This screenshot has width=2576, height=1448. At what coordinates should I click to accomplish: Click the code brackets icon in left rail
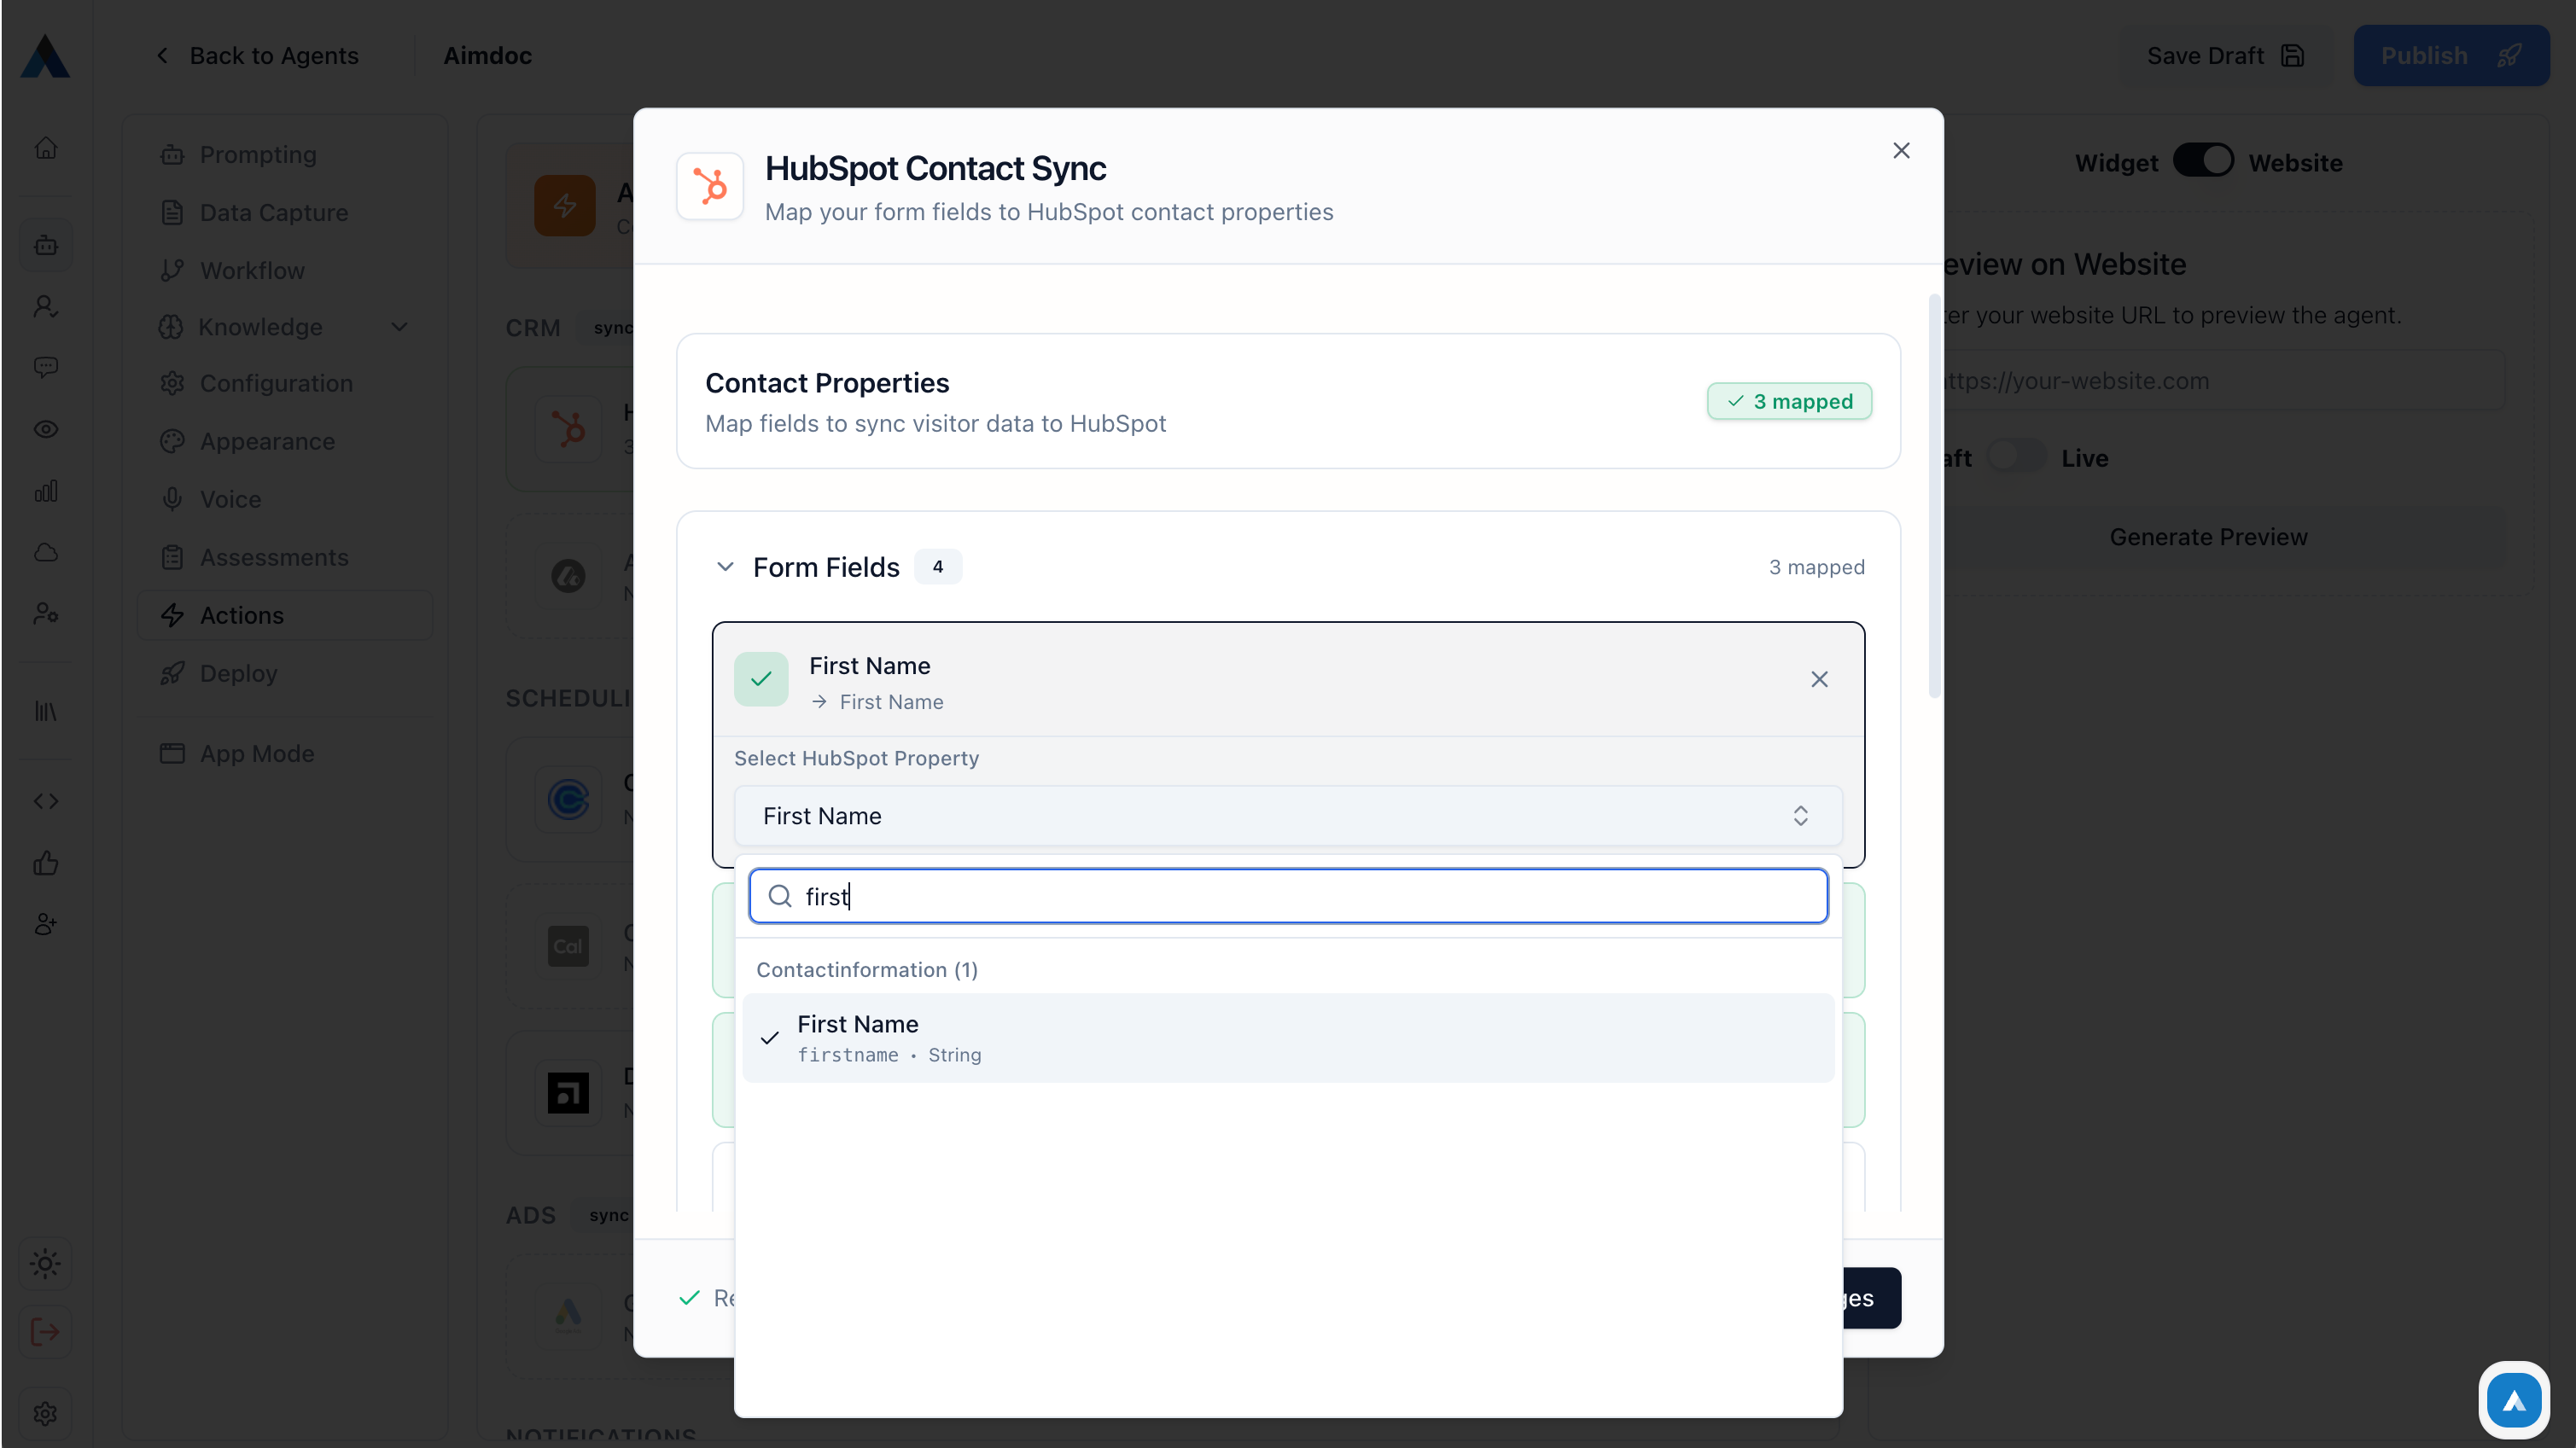point(46,801)
